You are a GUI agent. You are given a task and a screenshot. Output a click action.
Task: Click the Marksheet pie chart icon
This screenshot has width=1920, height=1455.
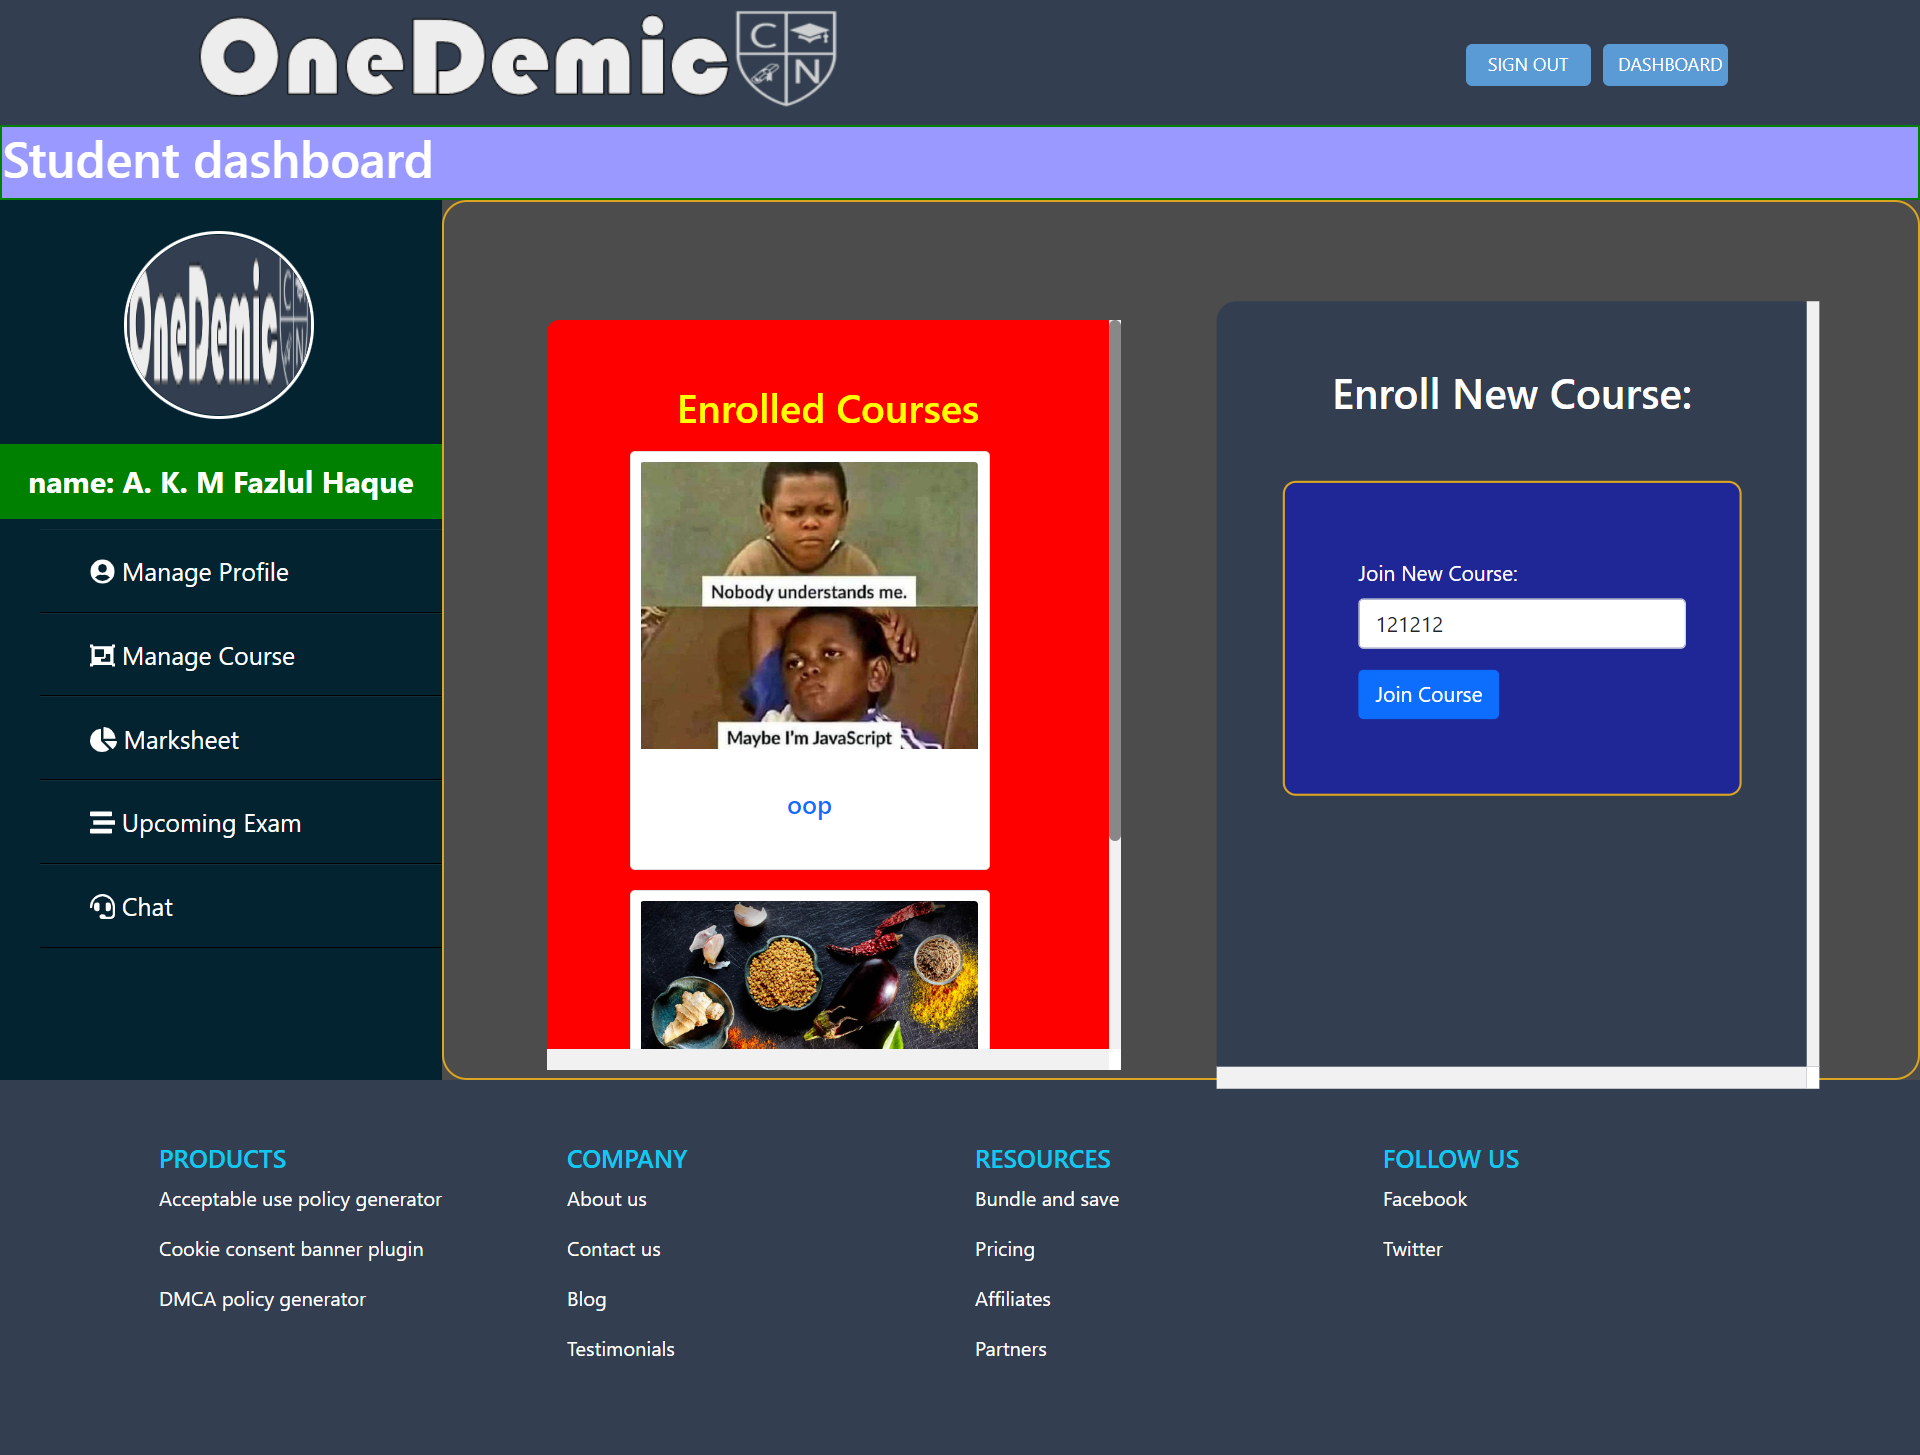(x=103, y=740)
